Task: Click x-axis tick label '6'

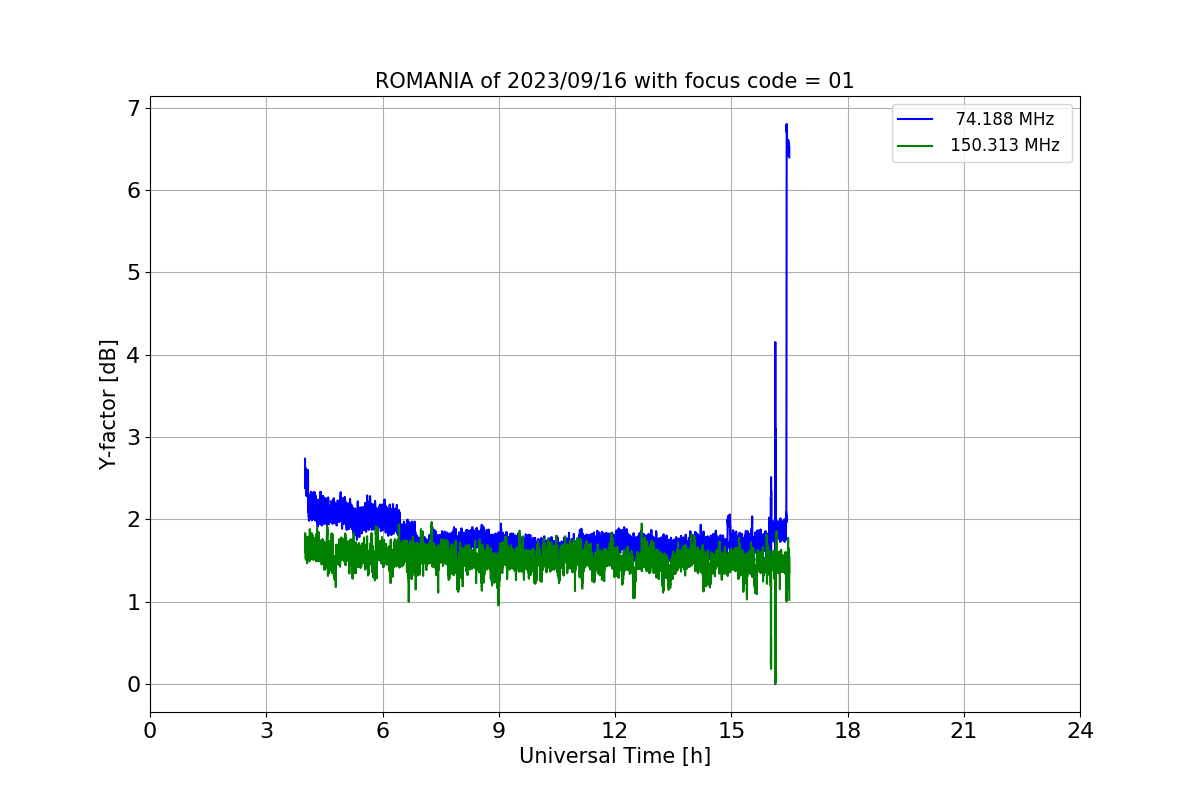Action: [382, 731]
